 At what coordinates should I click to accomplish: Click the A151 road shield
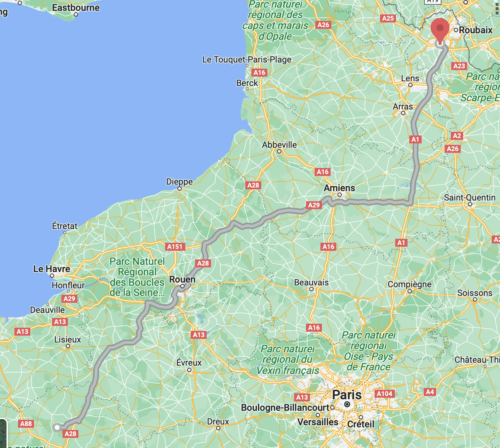[x=175, y=247]
